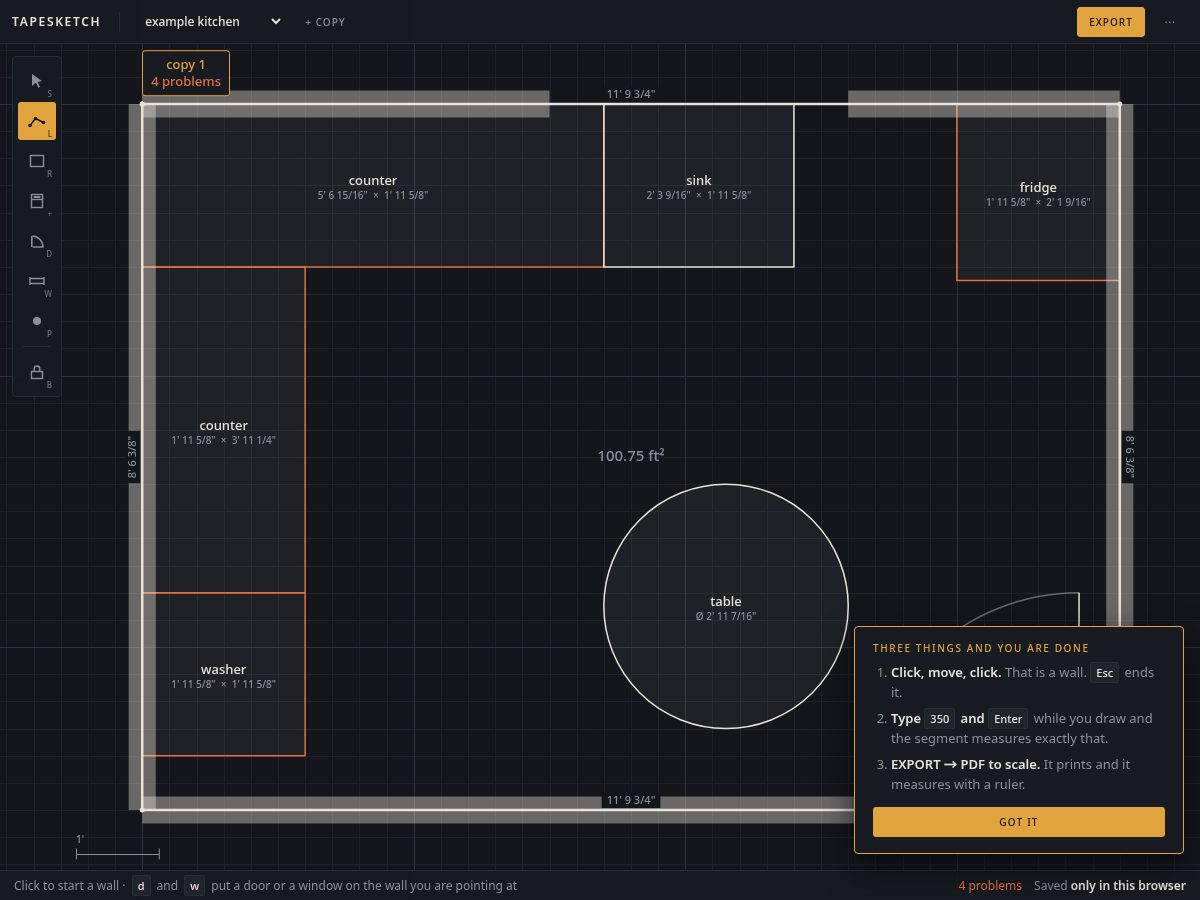Screen dimensions: 1200x900
Task: Activate the wall line drawing tool
Action: (37, 121)
